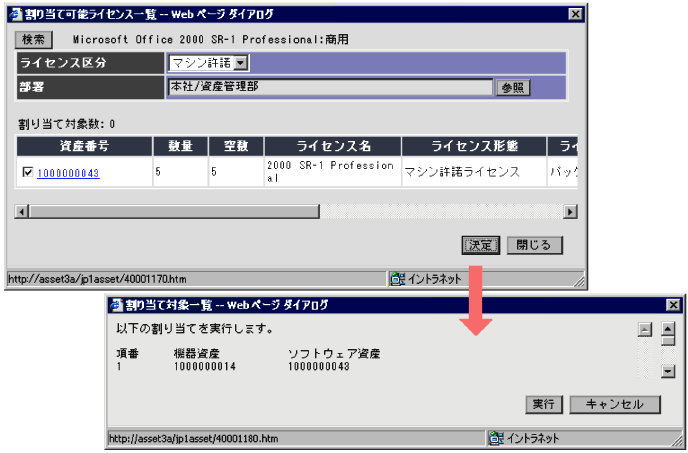Click the 数量 column header
The width and height of the screenshot is (688, 453).
[x=180, y=146]
